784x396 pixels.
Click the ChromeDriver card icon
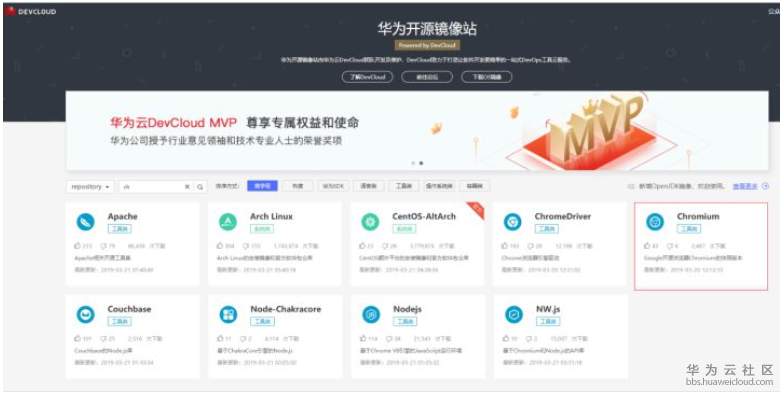pos(512,222)
